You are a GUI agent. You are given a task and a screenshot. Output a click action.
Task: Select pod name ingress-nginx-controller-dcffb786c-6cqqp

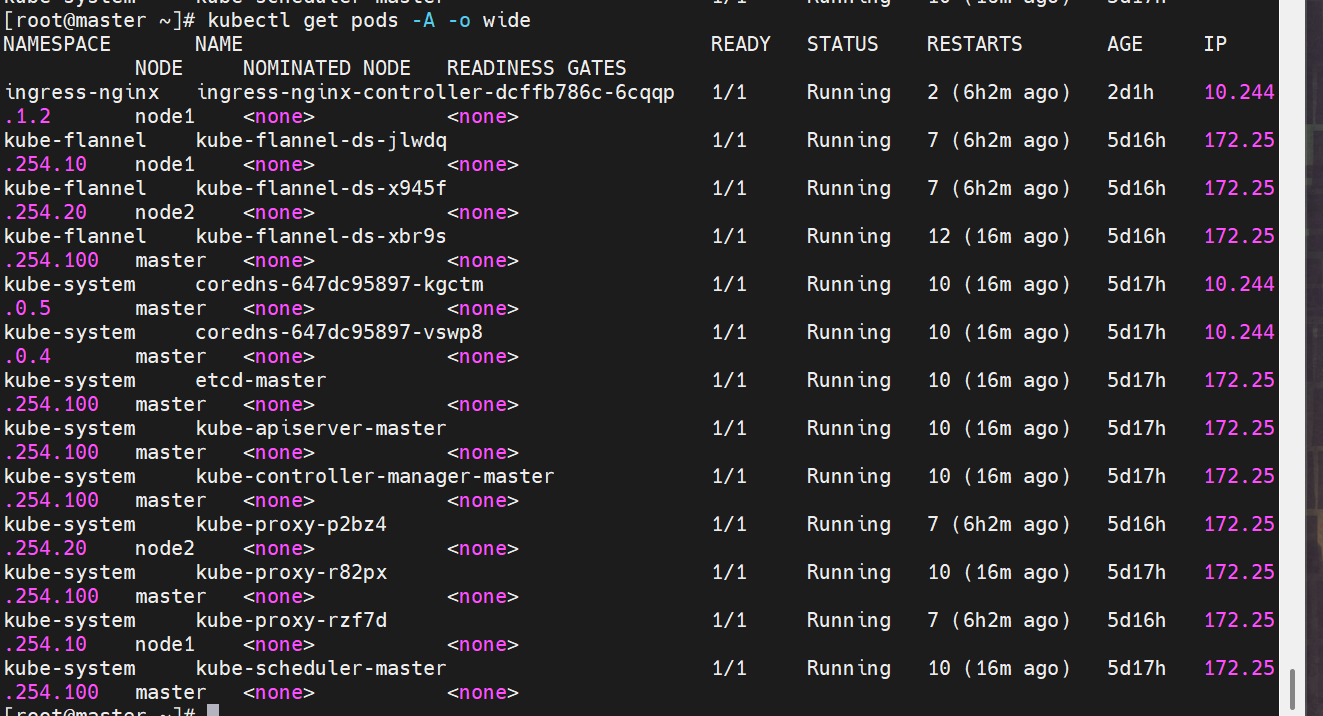(x=436, y=92)
